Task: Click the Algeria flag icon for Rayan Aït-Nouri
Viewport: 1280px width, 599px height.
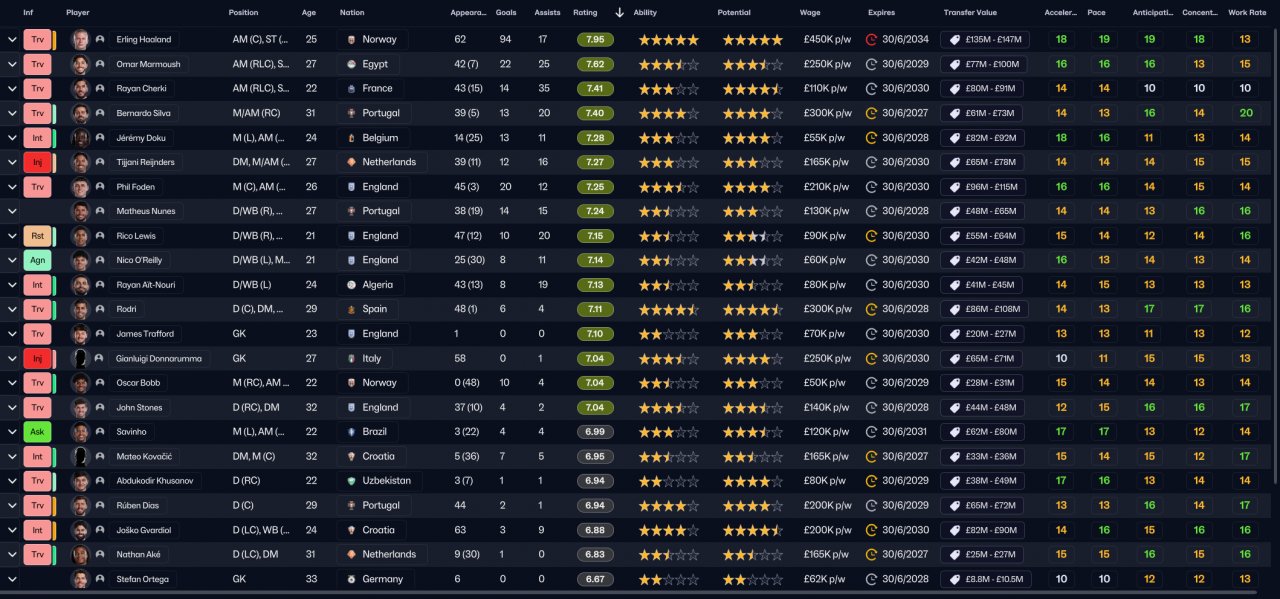Action: [351, 285]
